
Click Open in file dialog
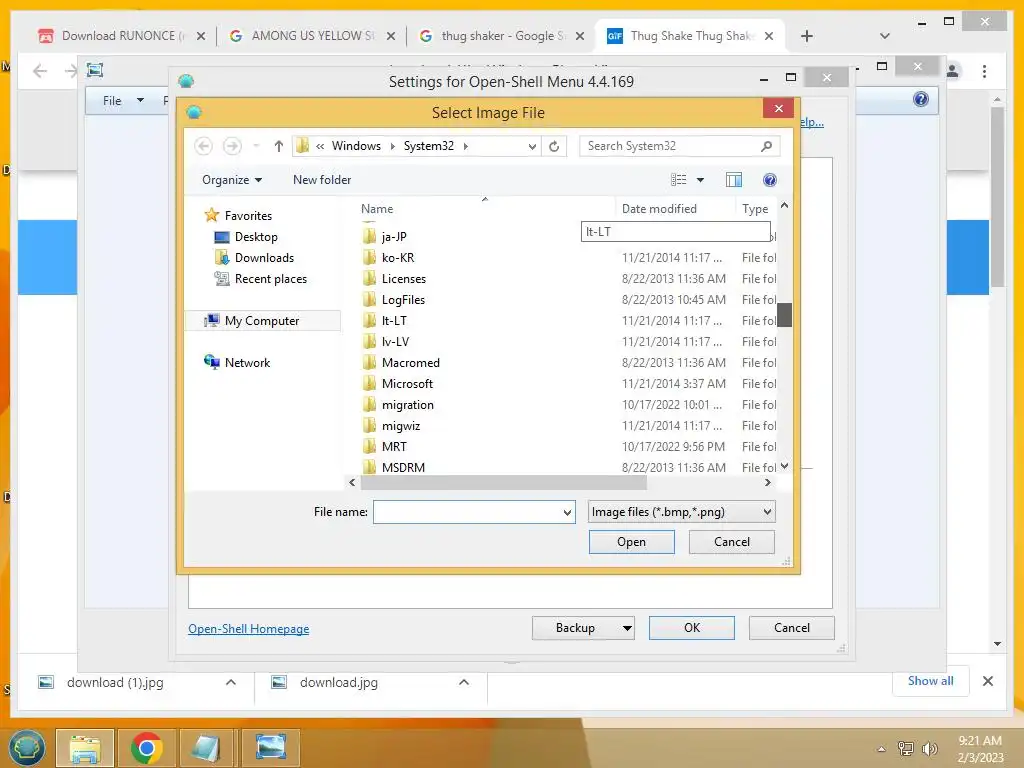click(x=632, y=542)
